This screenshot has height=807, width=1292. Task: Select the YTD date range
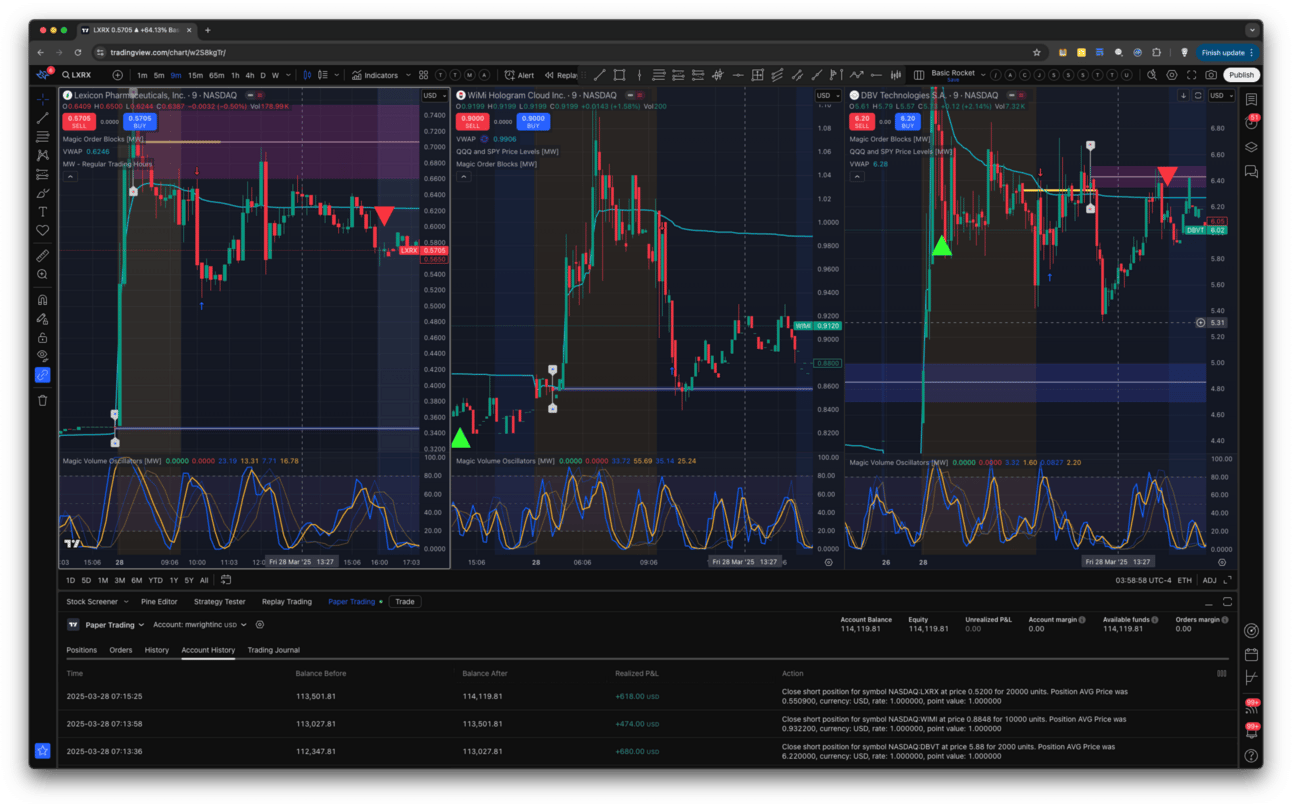pos(155,580)
